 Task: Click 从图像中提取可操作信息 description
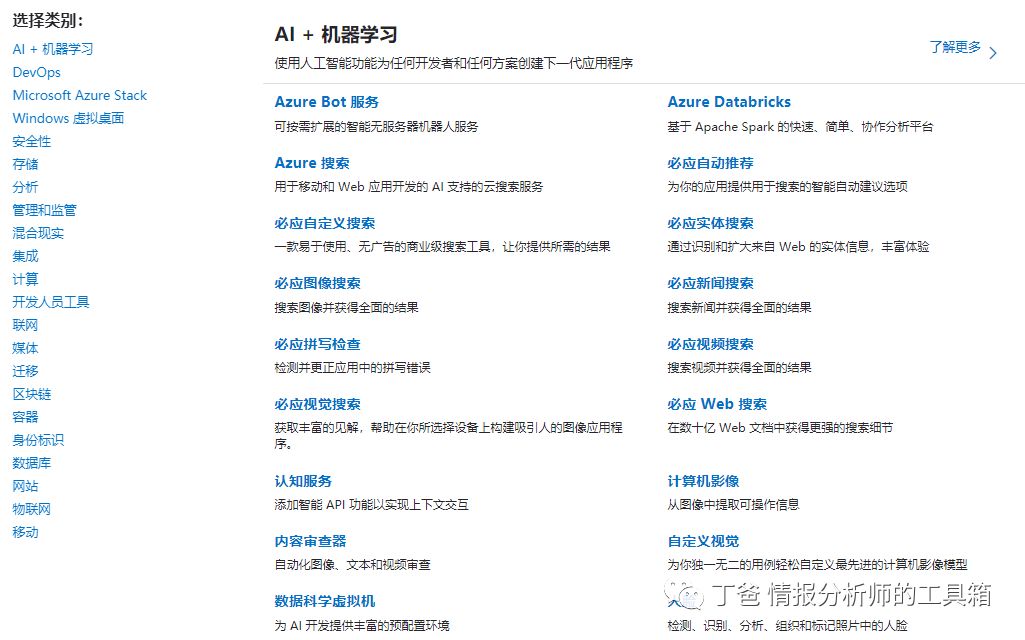[733, 505]
